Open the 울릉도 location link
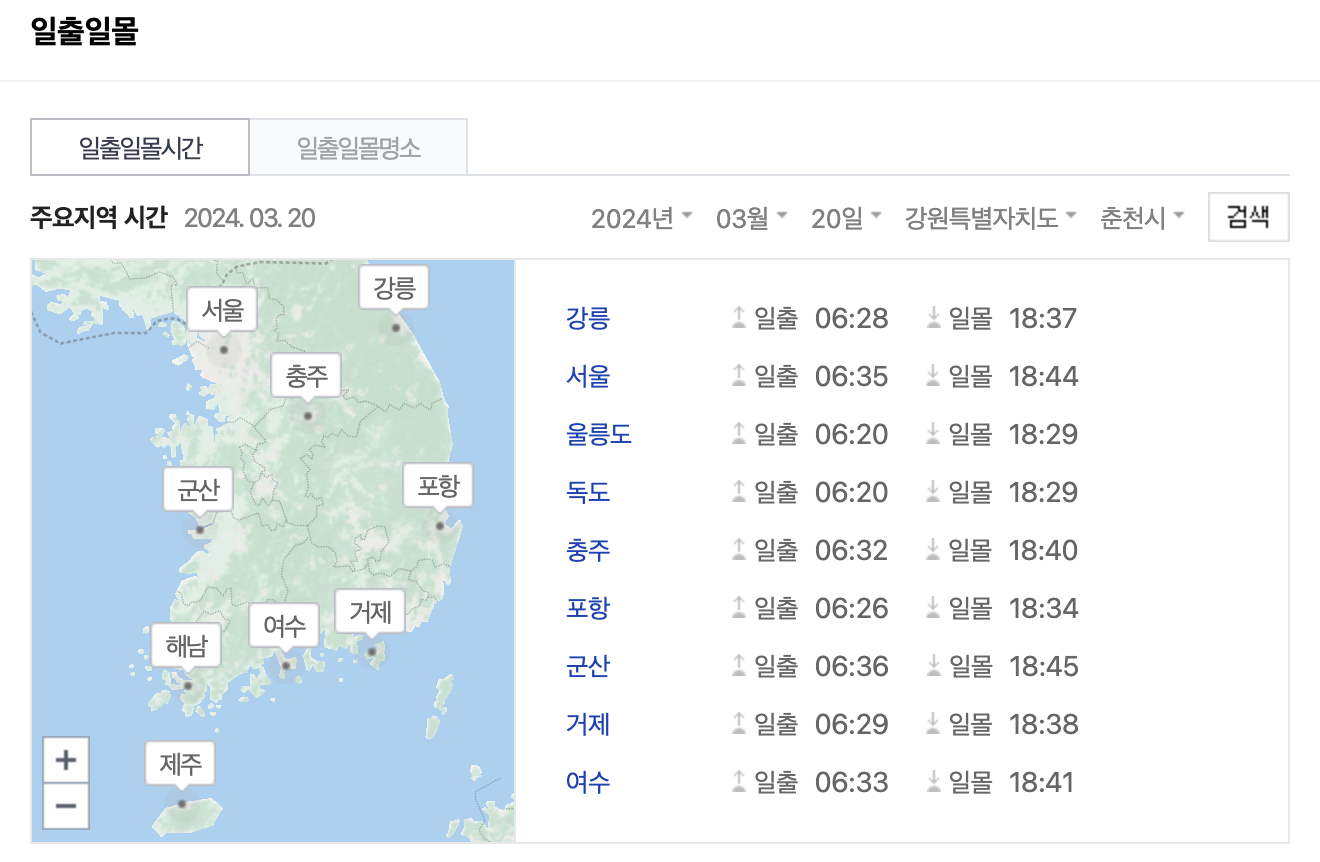The width and height of the screenshot is (1320, 862). pos(598,433)
